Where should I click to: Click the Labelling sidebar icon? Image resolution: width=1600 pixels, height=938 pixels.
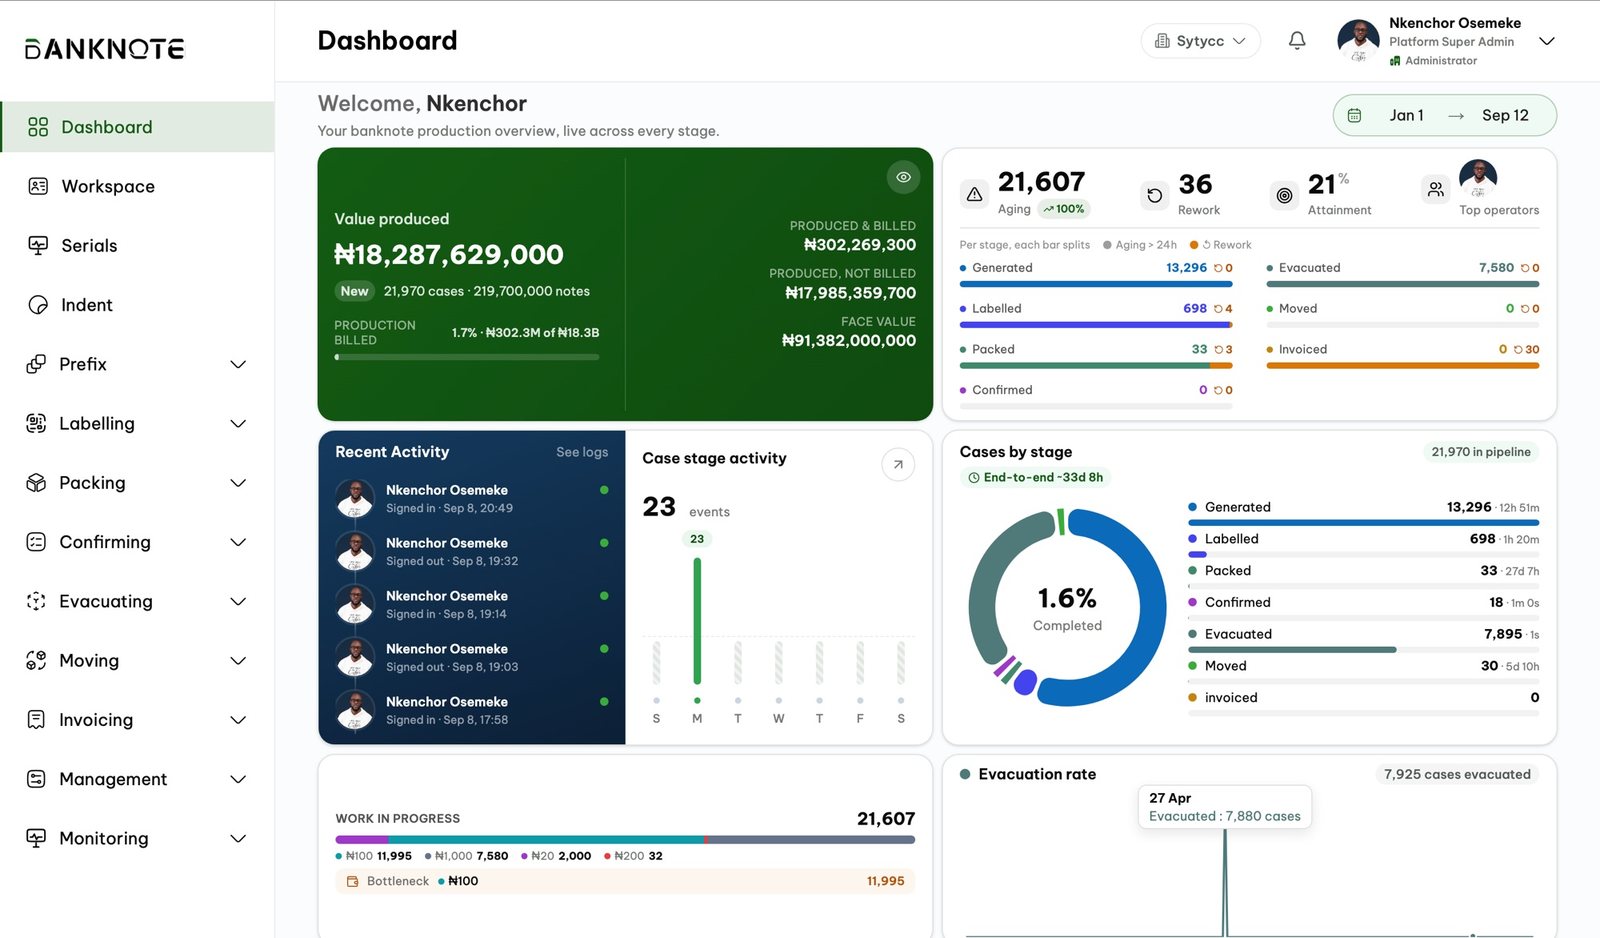[36, 423]
